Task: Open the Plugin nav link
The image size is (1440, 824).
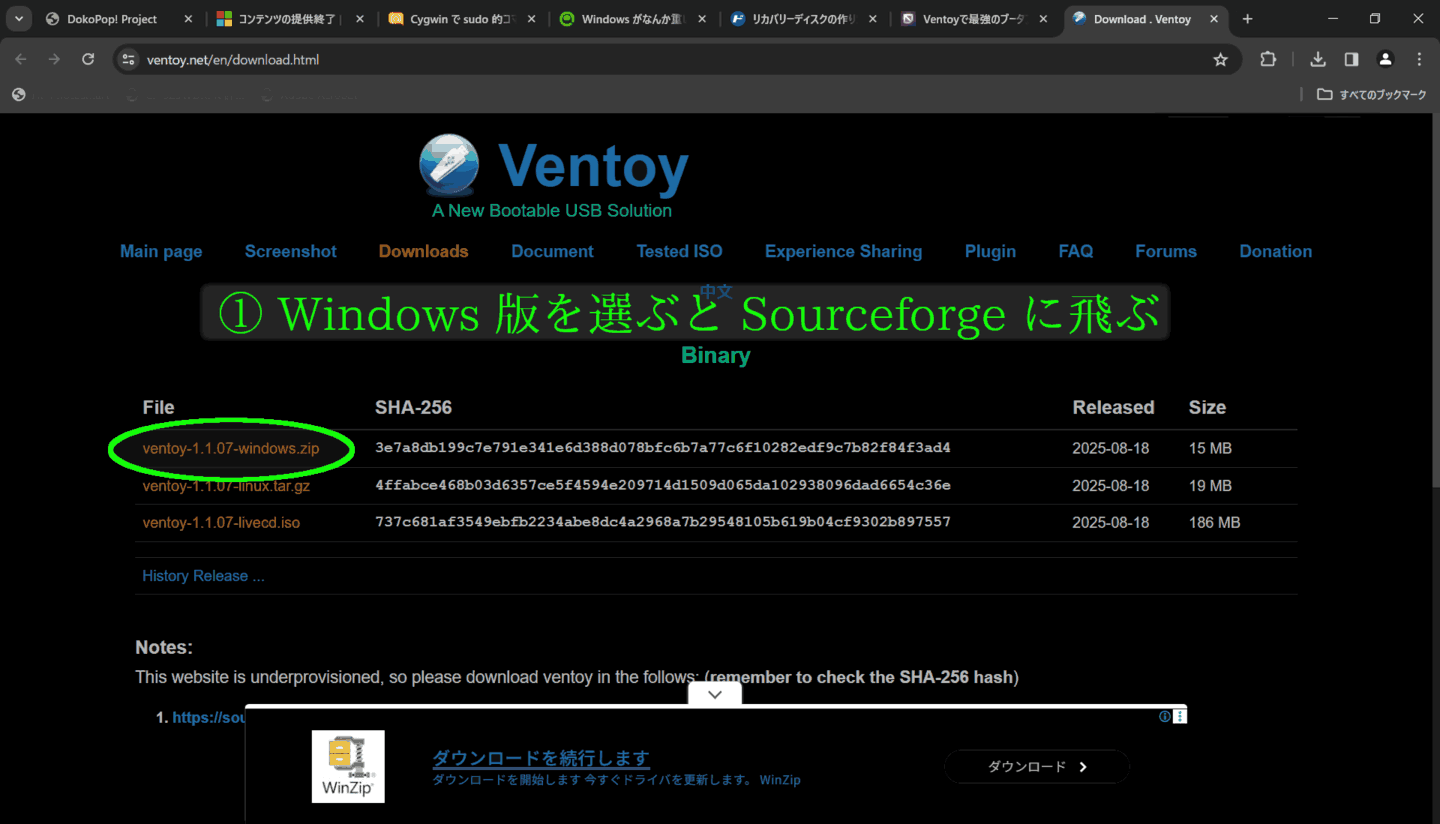Action: click(990, 251)
